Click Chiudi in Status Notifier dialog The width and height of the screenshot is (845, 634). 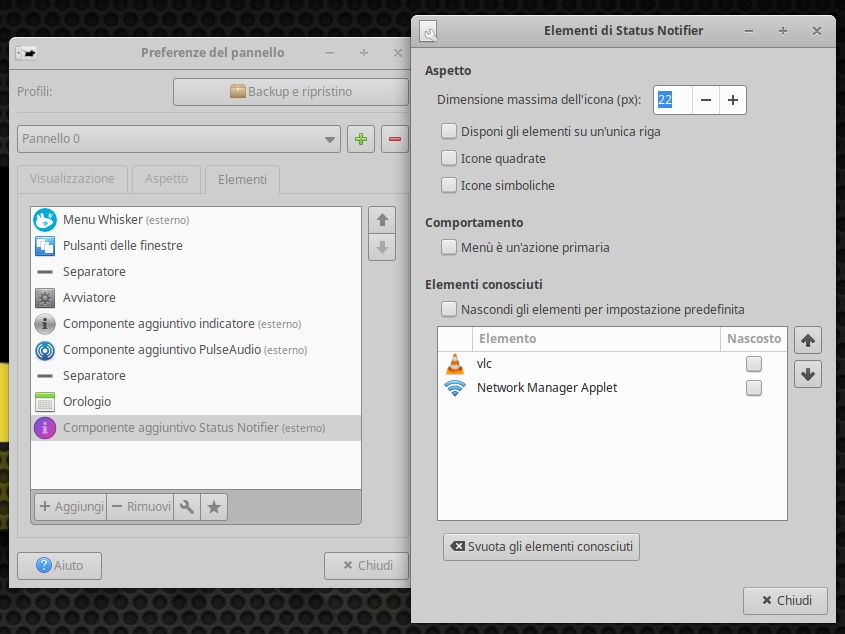click(786, 601)
